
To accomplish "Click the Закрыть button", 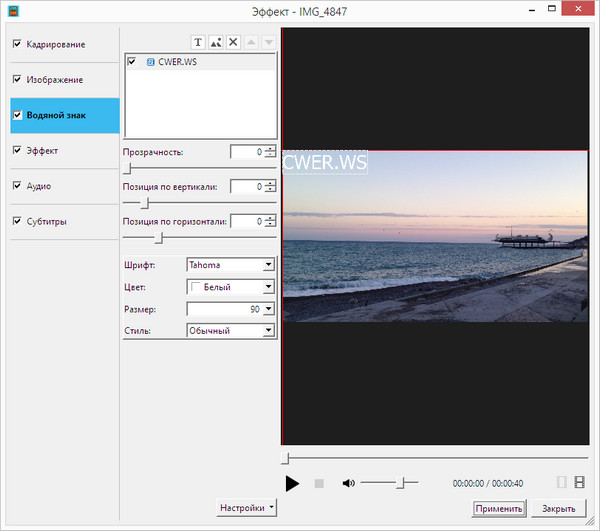I will tap(558, 508).
